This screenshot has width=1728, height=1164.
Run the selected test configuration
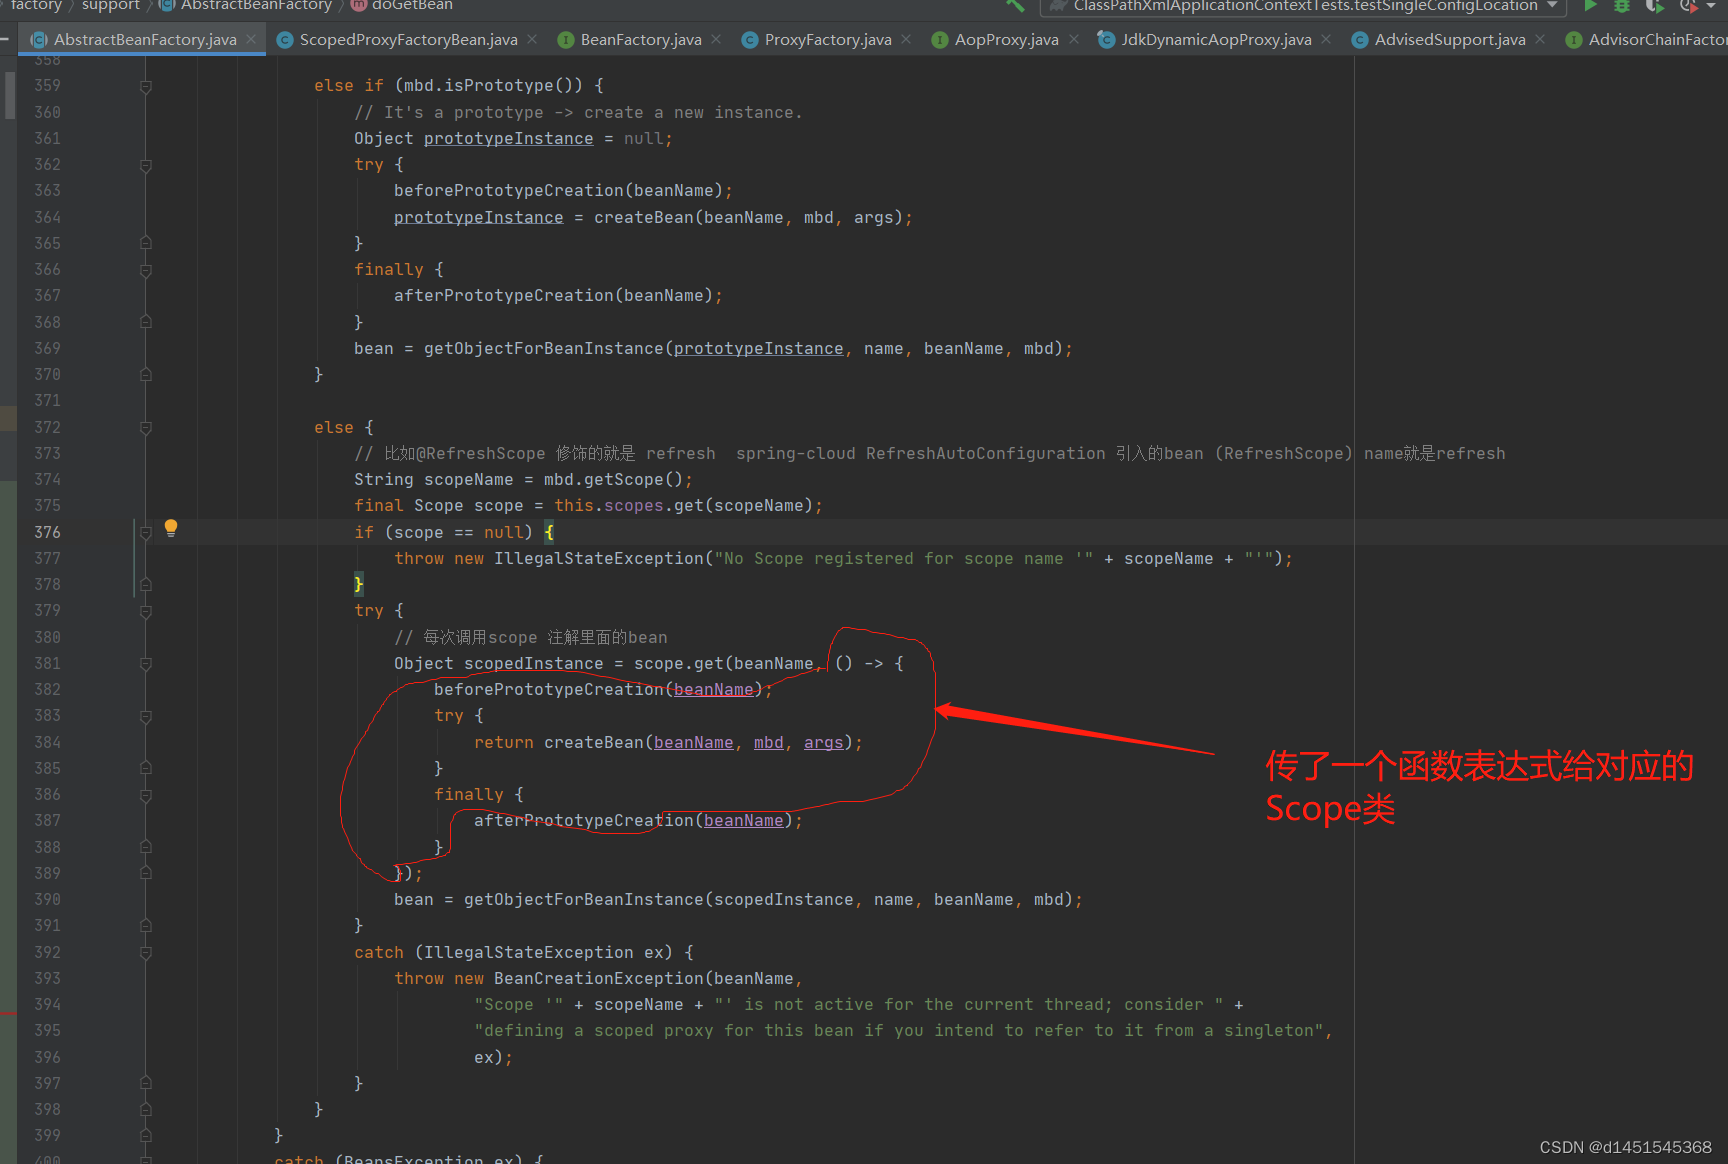pos(1590,5)
